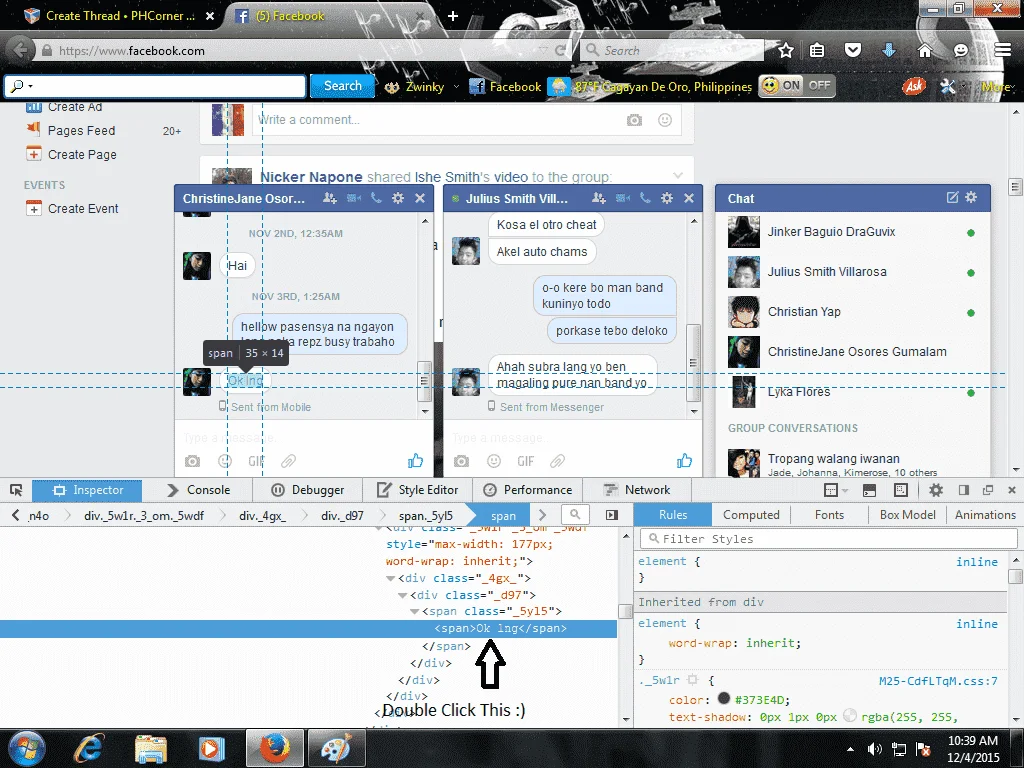Toggle the Ask toolbar ON/OFF switch
The width and height of the screenshot is (1024, 768).
[797, 86]
